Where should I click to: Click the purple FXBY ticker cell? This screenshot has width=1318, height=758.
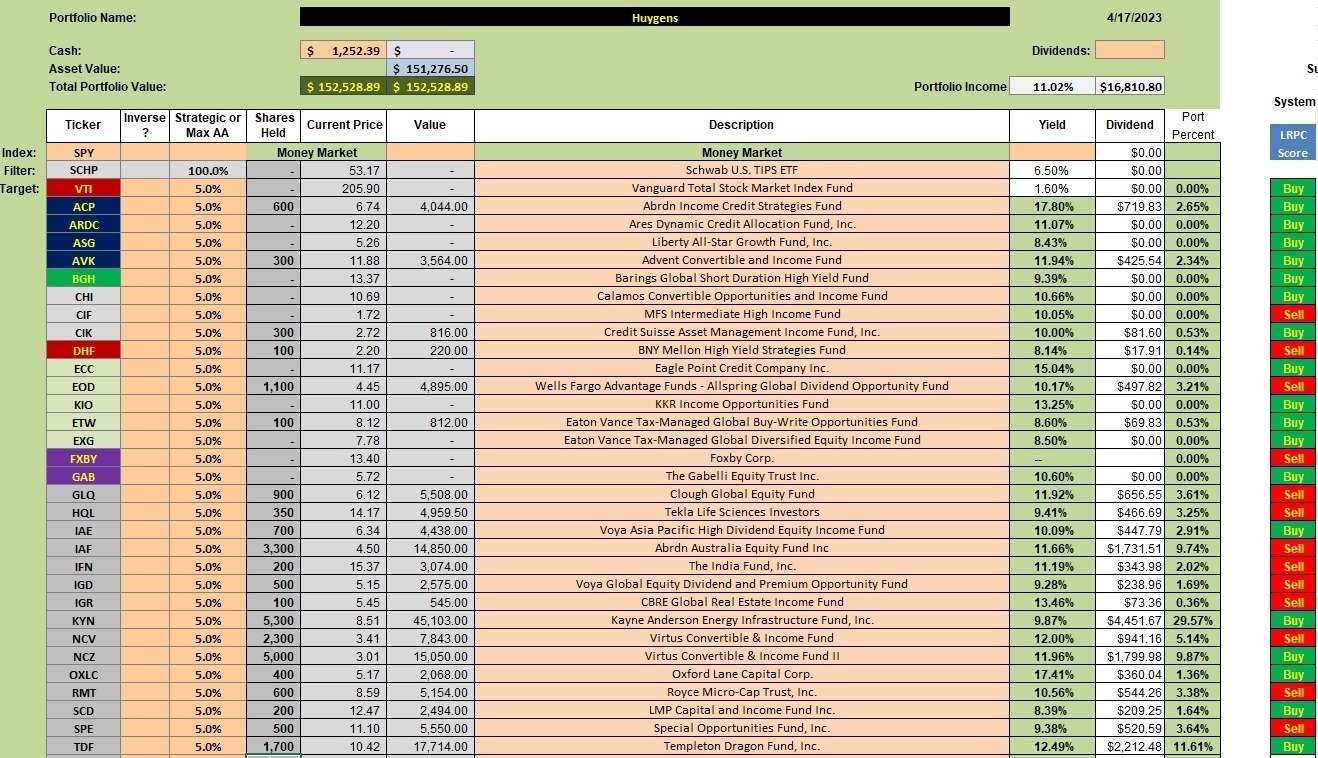coord(84,459)
